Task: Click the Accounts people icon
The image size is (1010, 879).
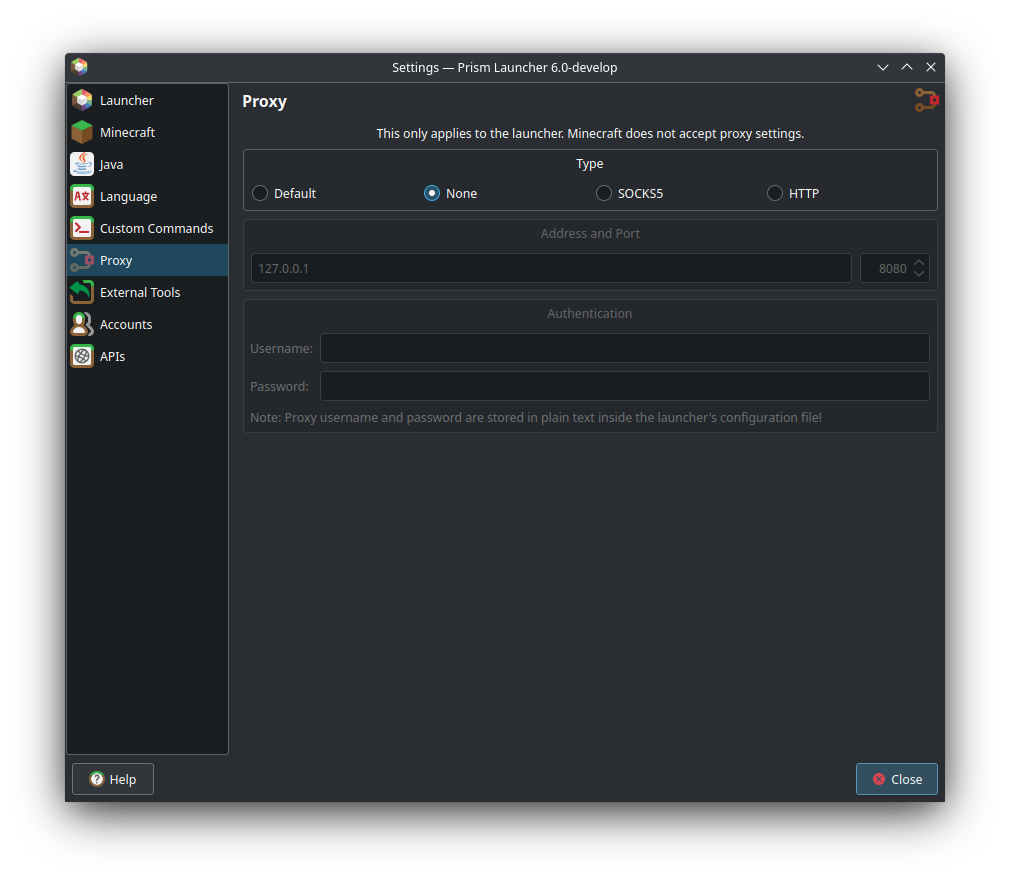Action: (x=82, y=324)
